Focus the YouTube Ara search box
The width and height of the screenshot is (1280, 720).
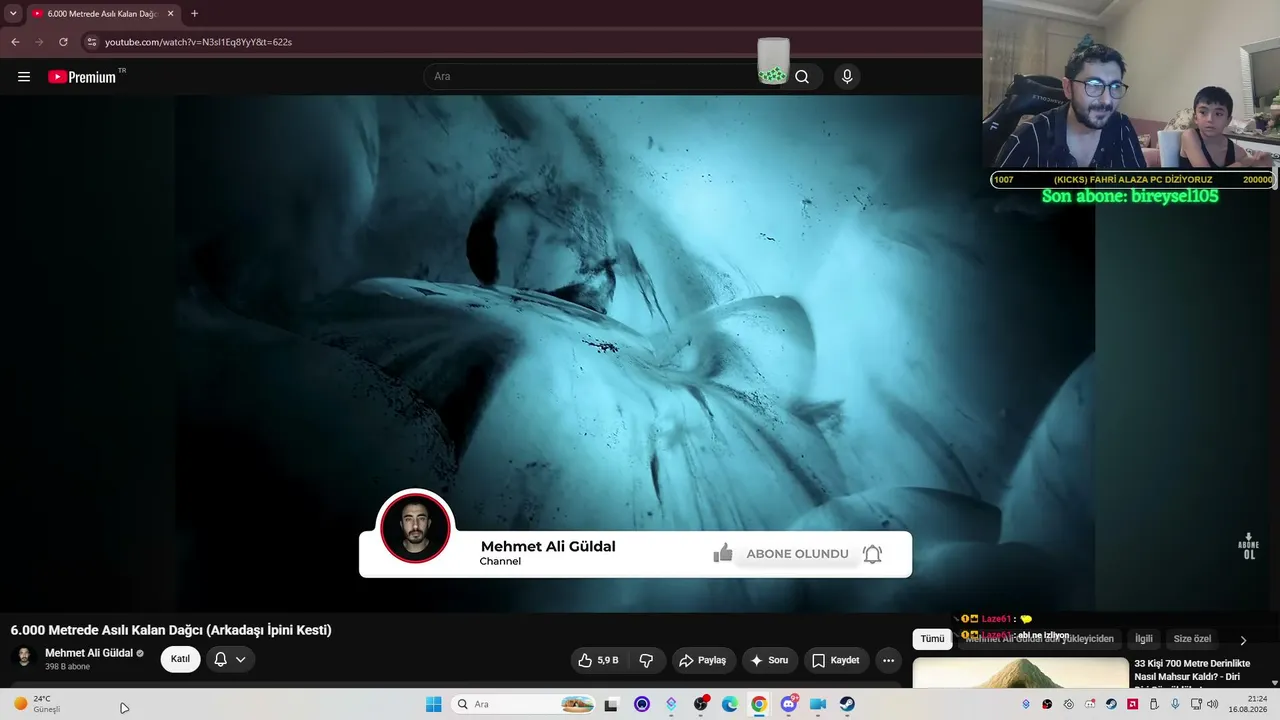[x=600, y=77]
